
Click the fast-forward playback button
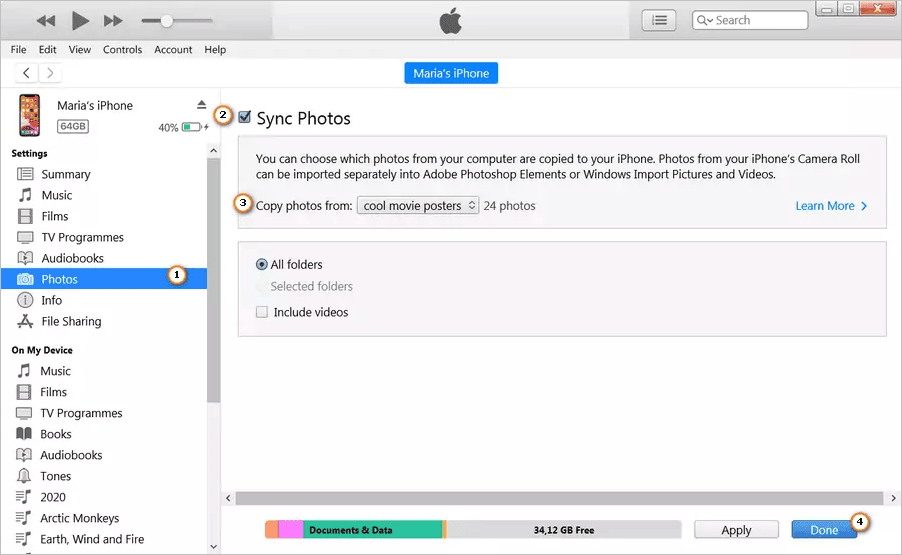[113, 21]
